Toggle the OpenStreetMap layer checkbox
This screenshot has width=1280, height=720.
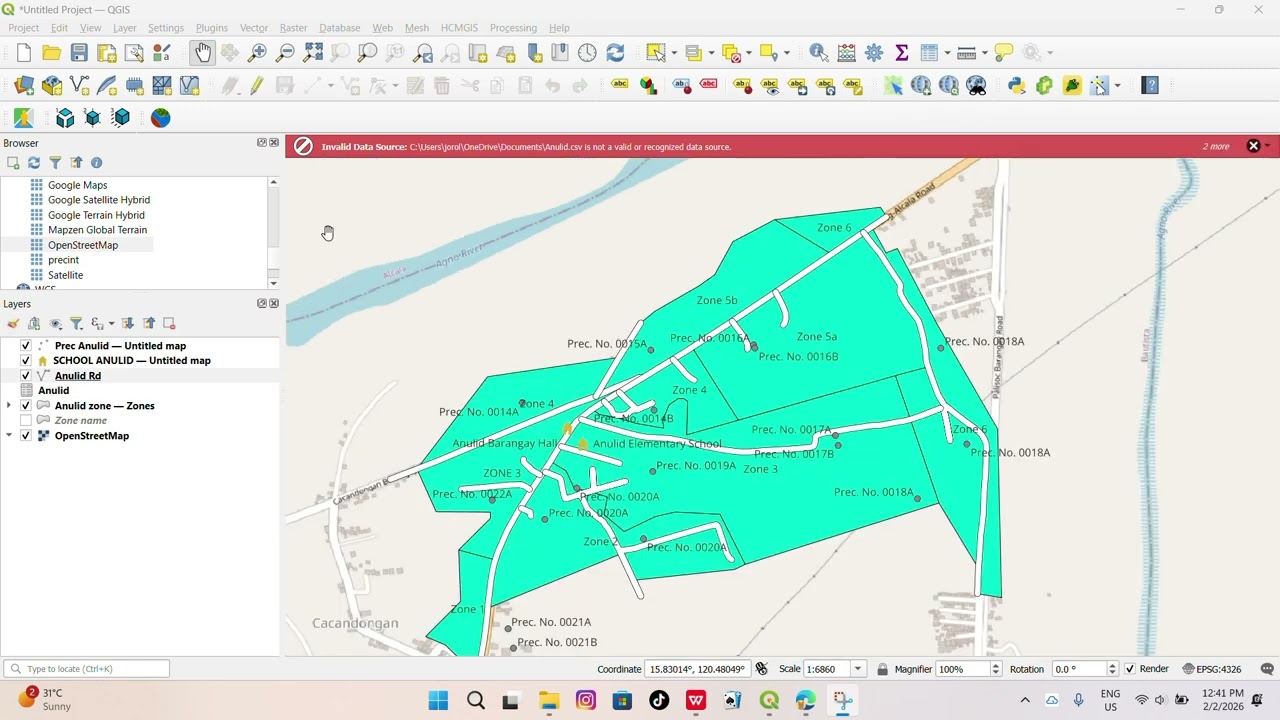pos(26,436)
